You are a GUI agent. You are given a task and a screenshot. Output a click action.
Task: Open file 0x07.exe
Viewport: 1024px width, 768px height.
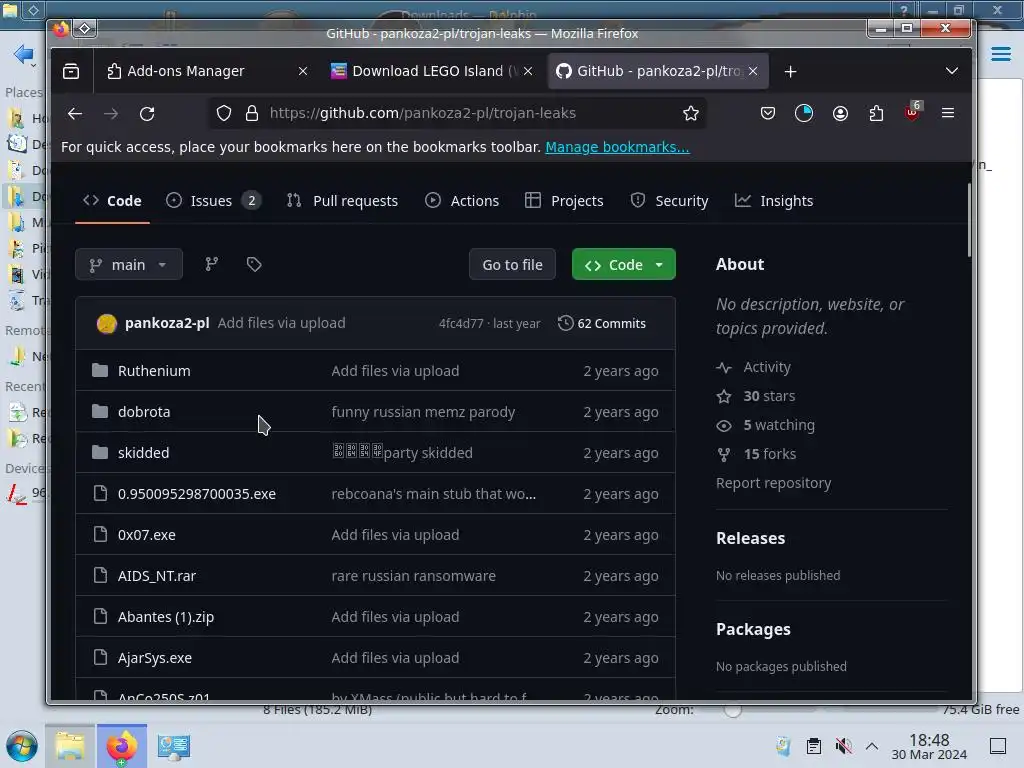coord(146,535)
